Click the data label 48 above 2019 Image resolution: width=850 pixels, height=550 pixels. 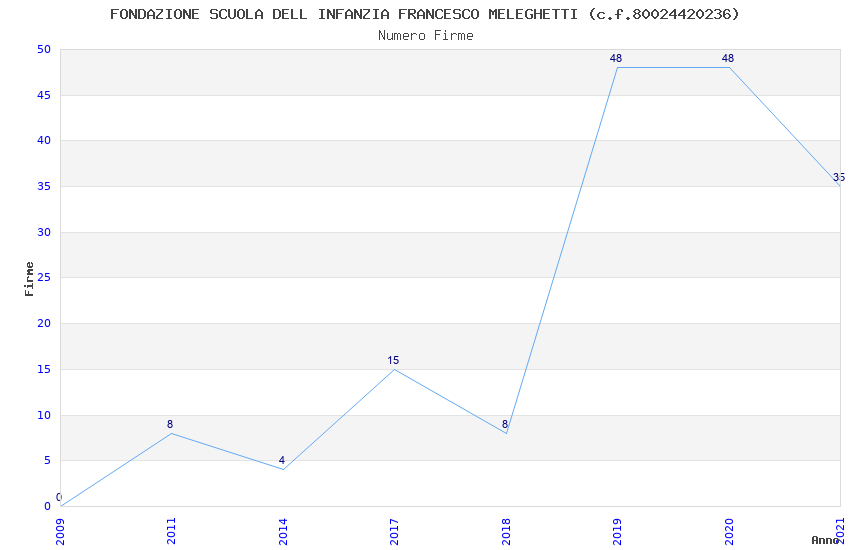(x=616, y=58)
